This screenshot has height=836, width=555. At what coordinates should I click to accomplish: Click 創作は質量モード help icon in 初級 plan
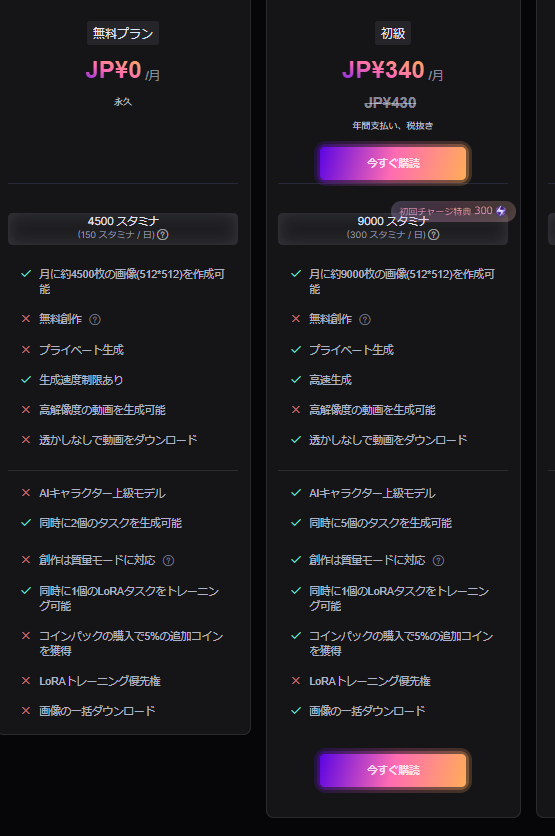[x=439, y=560]
